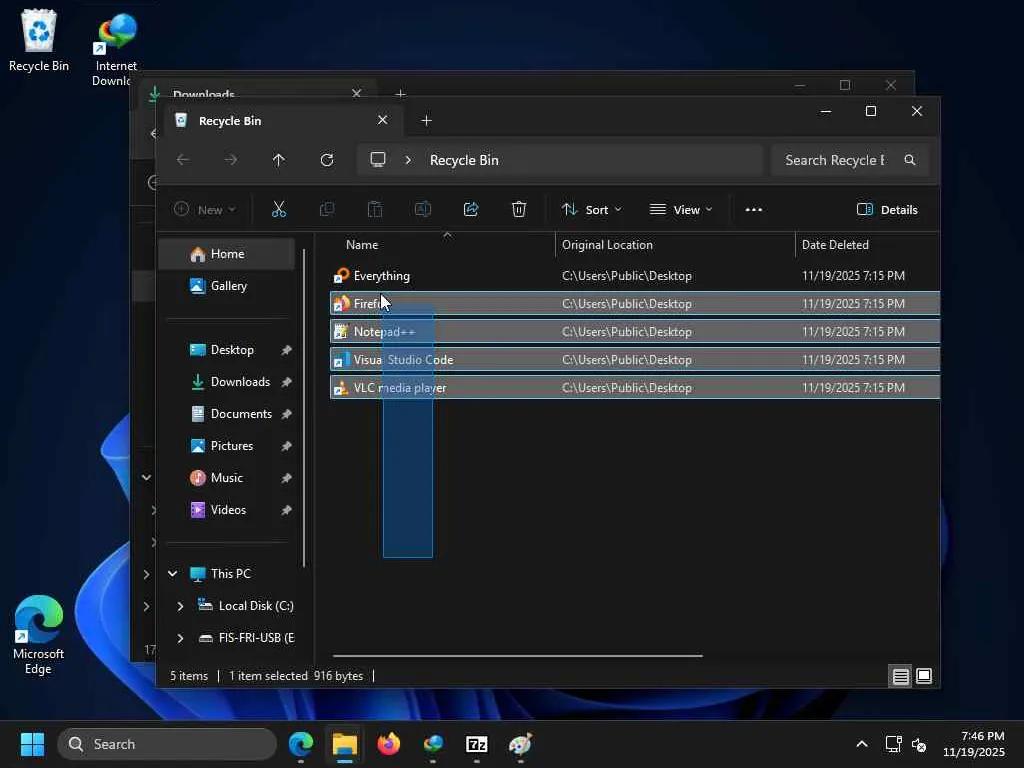Open Firefox from the taskbar
The image size is (1024, 768).
click(x=389, y=744)
